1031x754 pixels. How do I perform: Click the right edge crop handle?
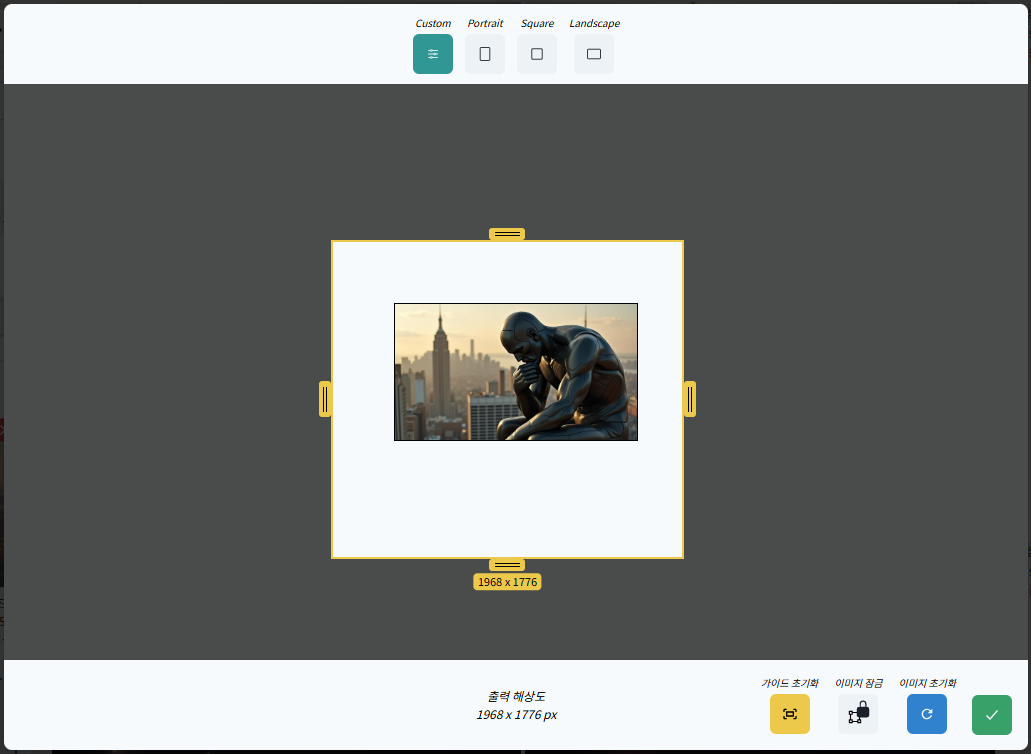690,399
